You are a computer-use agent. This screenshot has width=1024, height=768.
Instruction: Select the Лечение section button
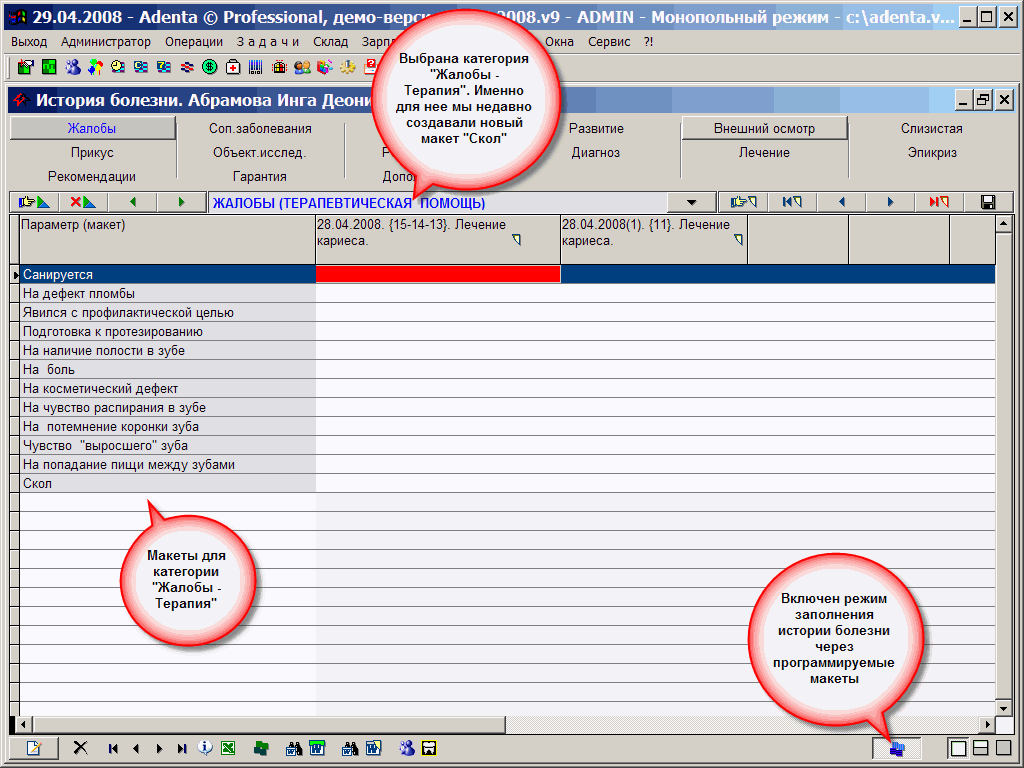[764, 153]
